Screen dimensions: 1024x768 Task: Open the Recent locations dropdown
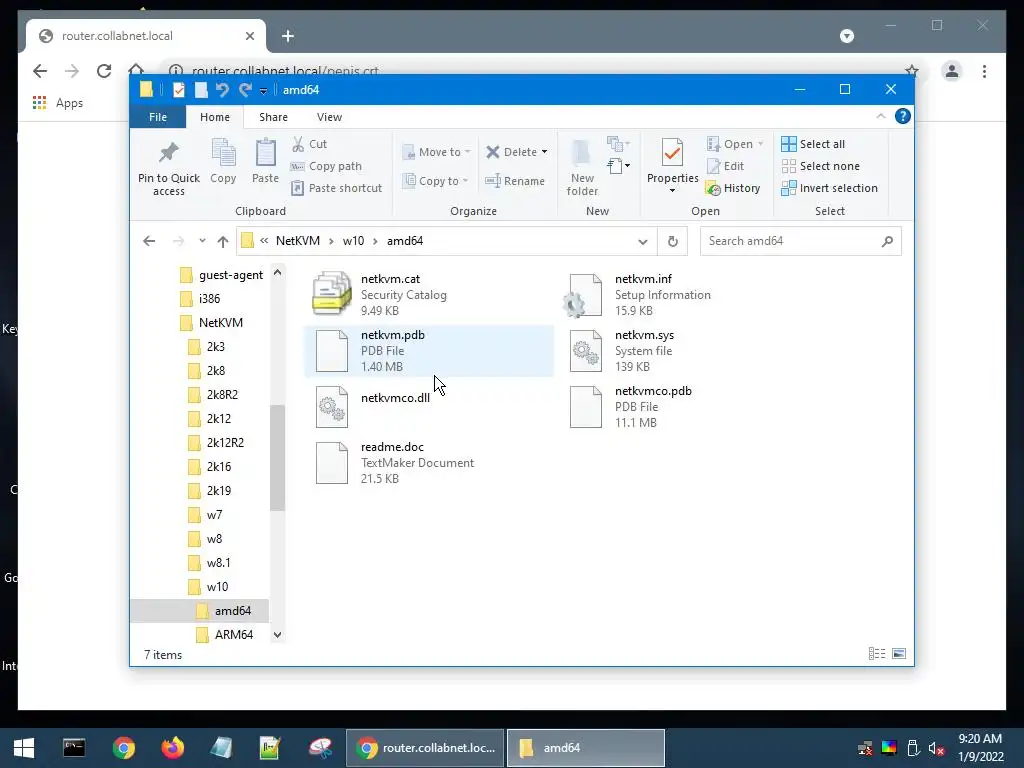[x=202, y=241]
